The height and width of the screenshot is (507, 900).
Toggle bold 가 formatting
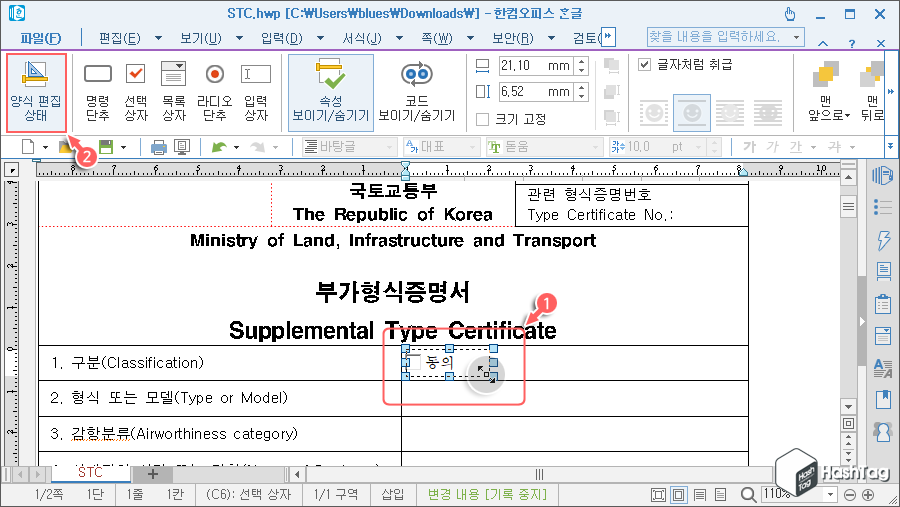point(749,147)
